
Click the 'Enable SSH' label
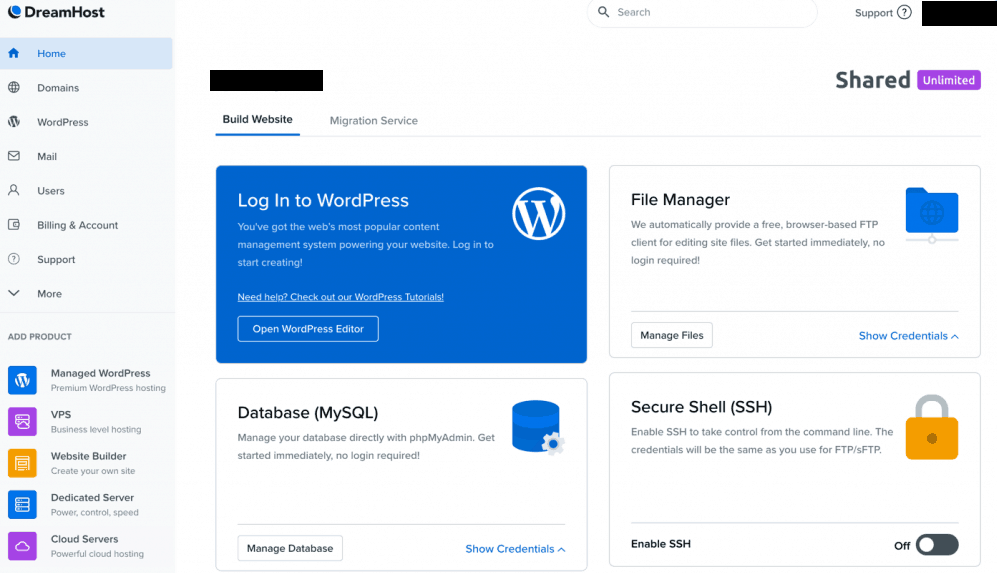click(x=661, y=544)
